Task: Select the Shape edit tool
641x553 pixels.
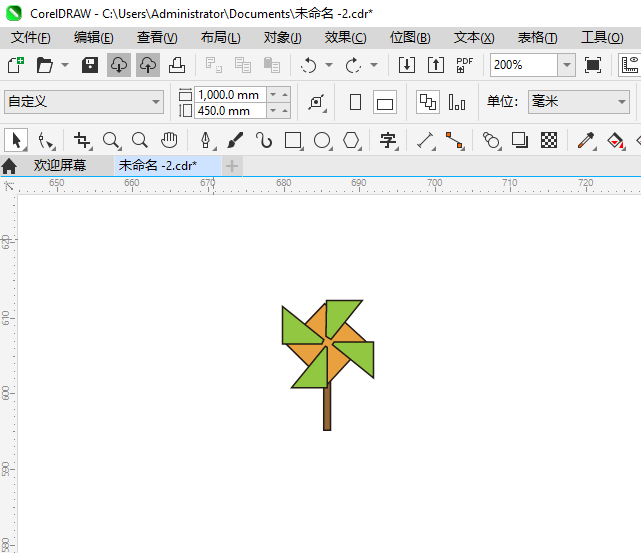Action: point(46,140)
